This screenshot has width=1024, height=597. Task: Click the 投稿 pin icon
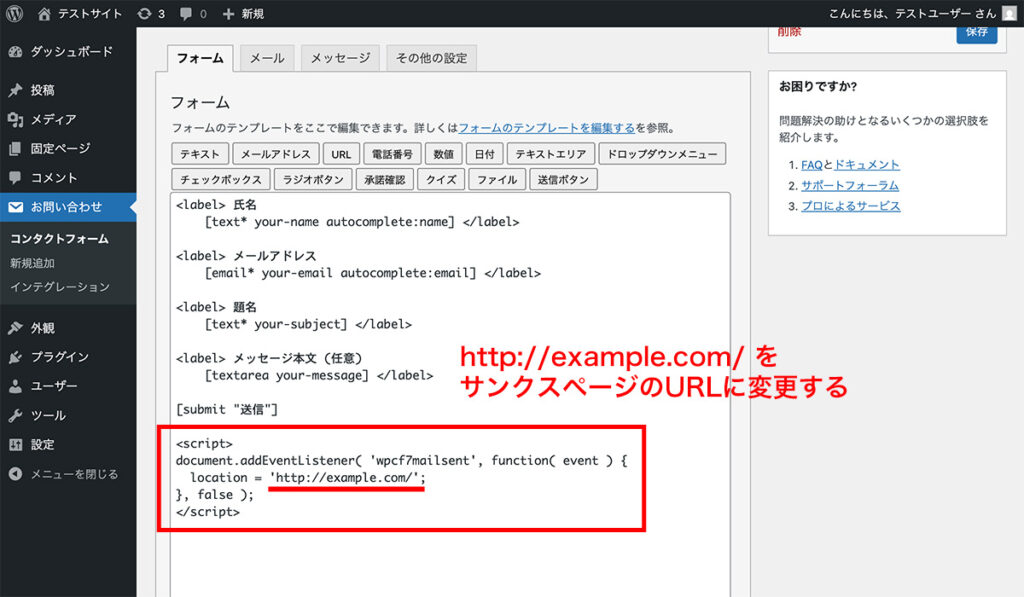click(15, 90)
